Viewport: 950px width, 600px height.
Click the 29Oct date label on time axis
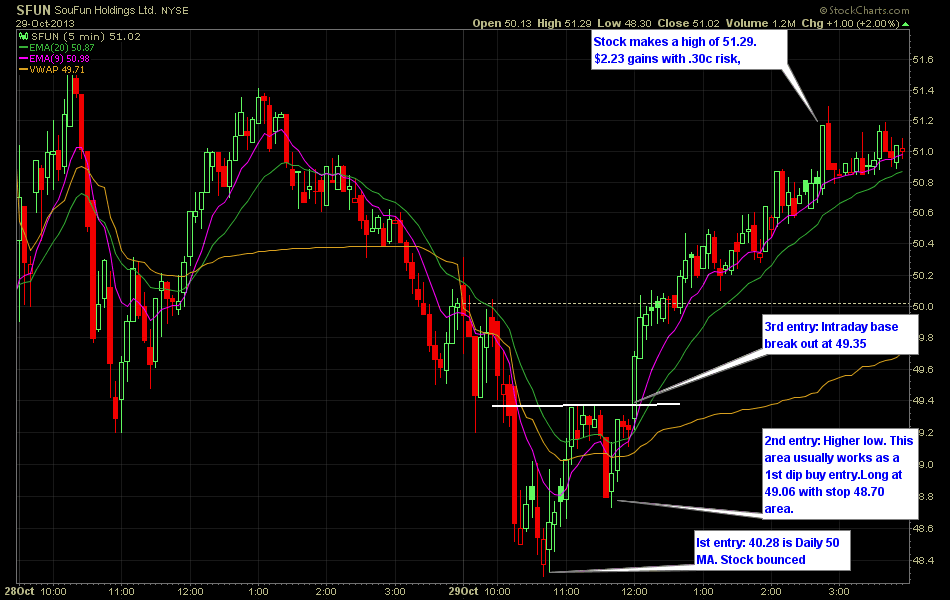463,592
